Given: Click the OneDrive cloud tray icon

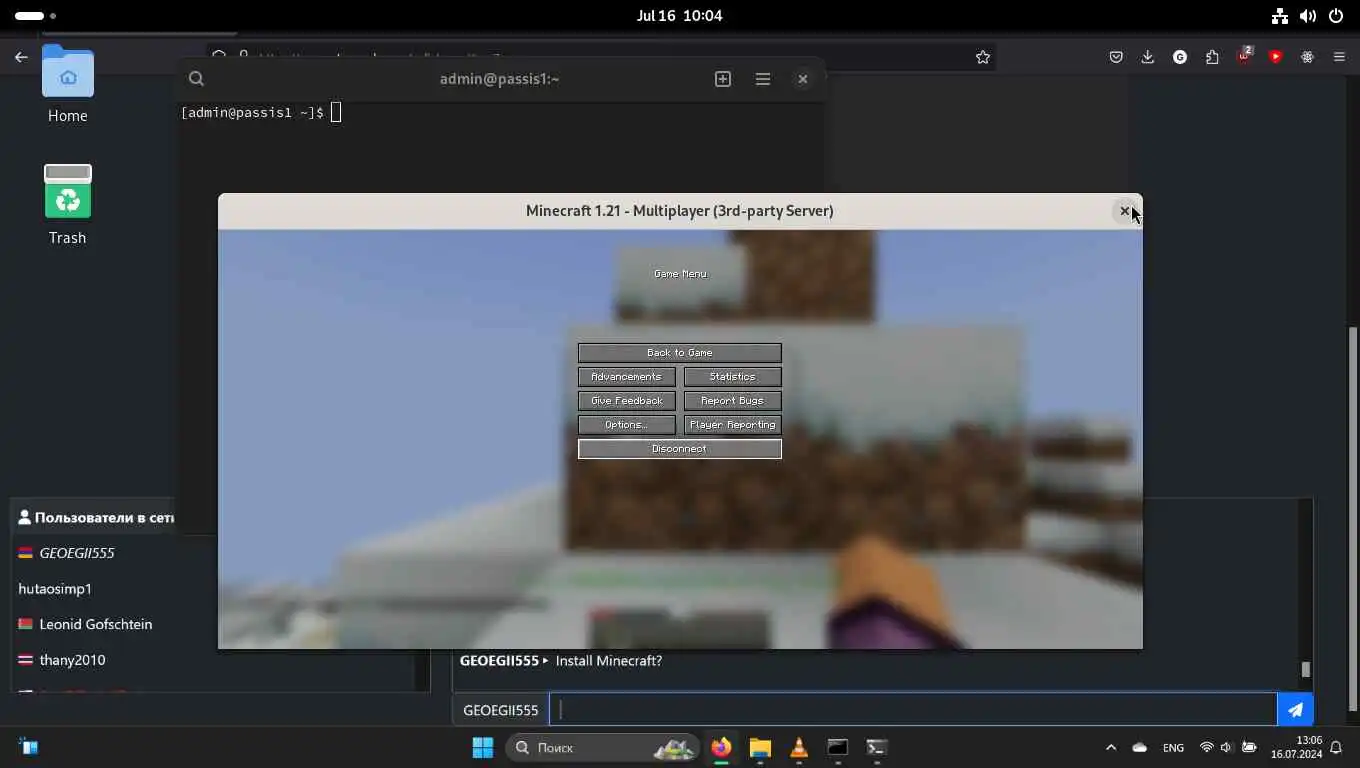Looking at the screenshot, I should pos(1140,747).
